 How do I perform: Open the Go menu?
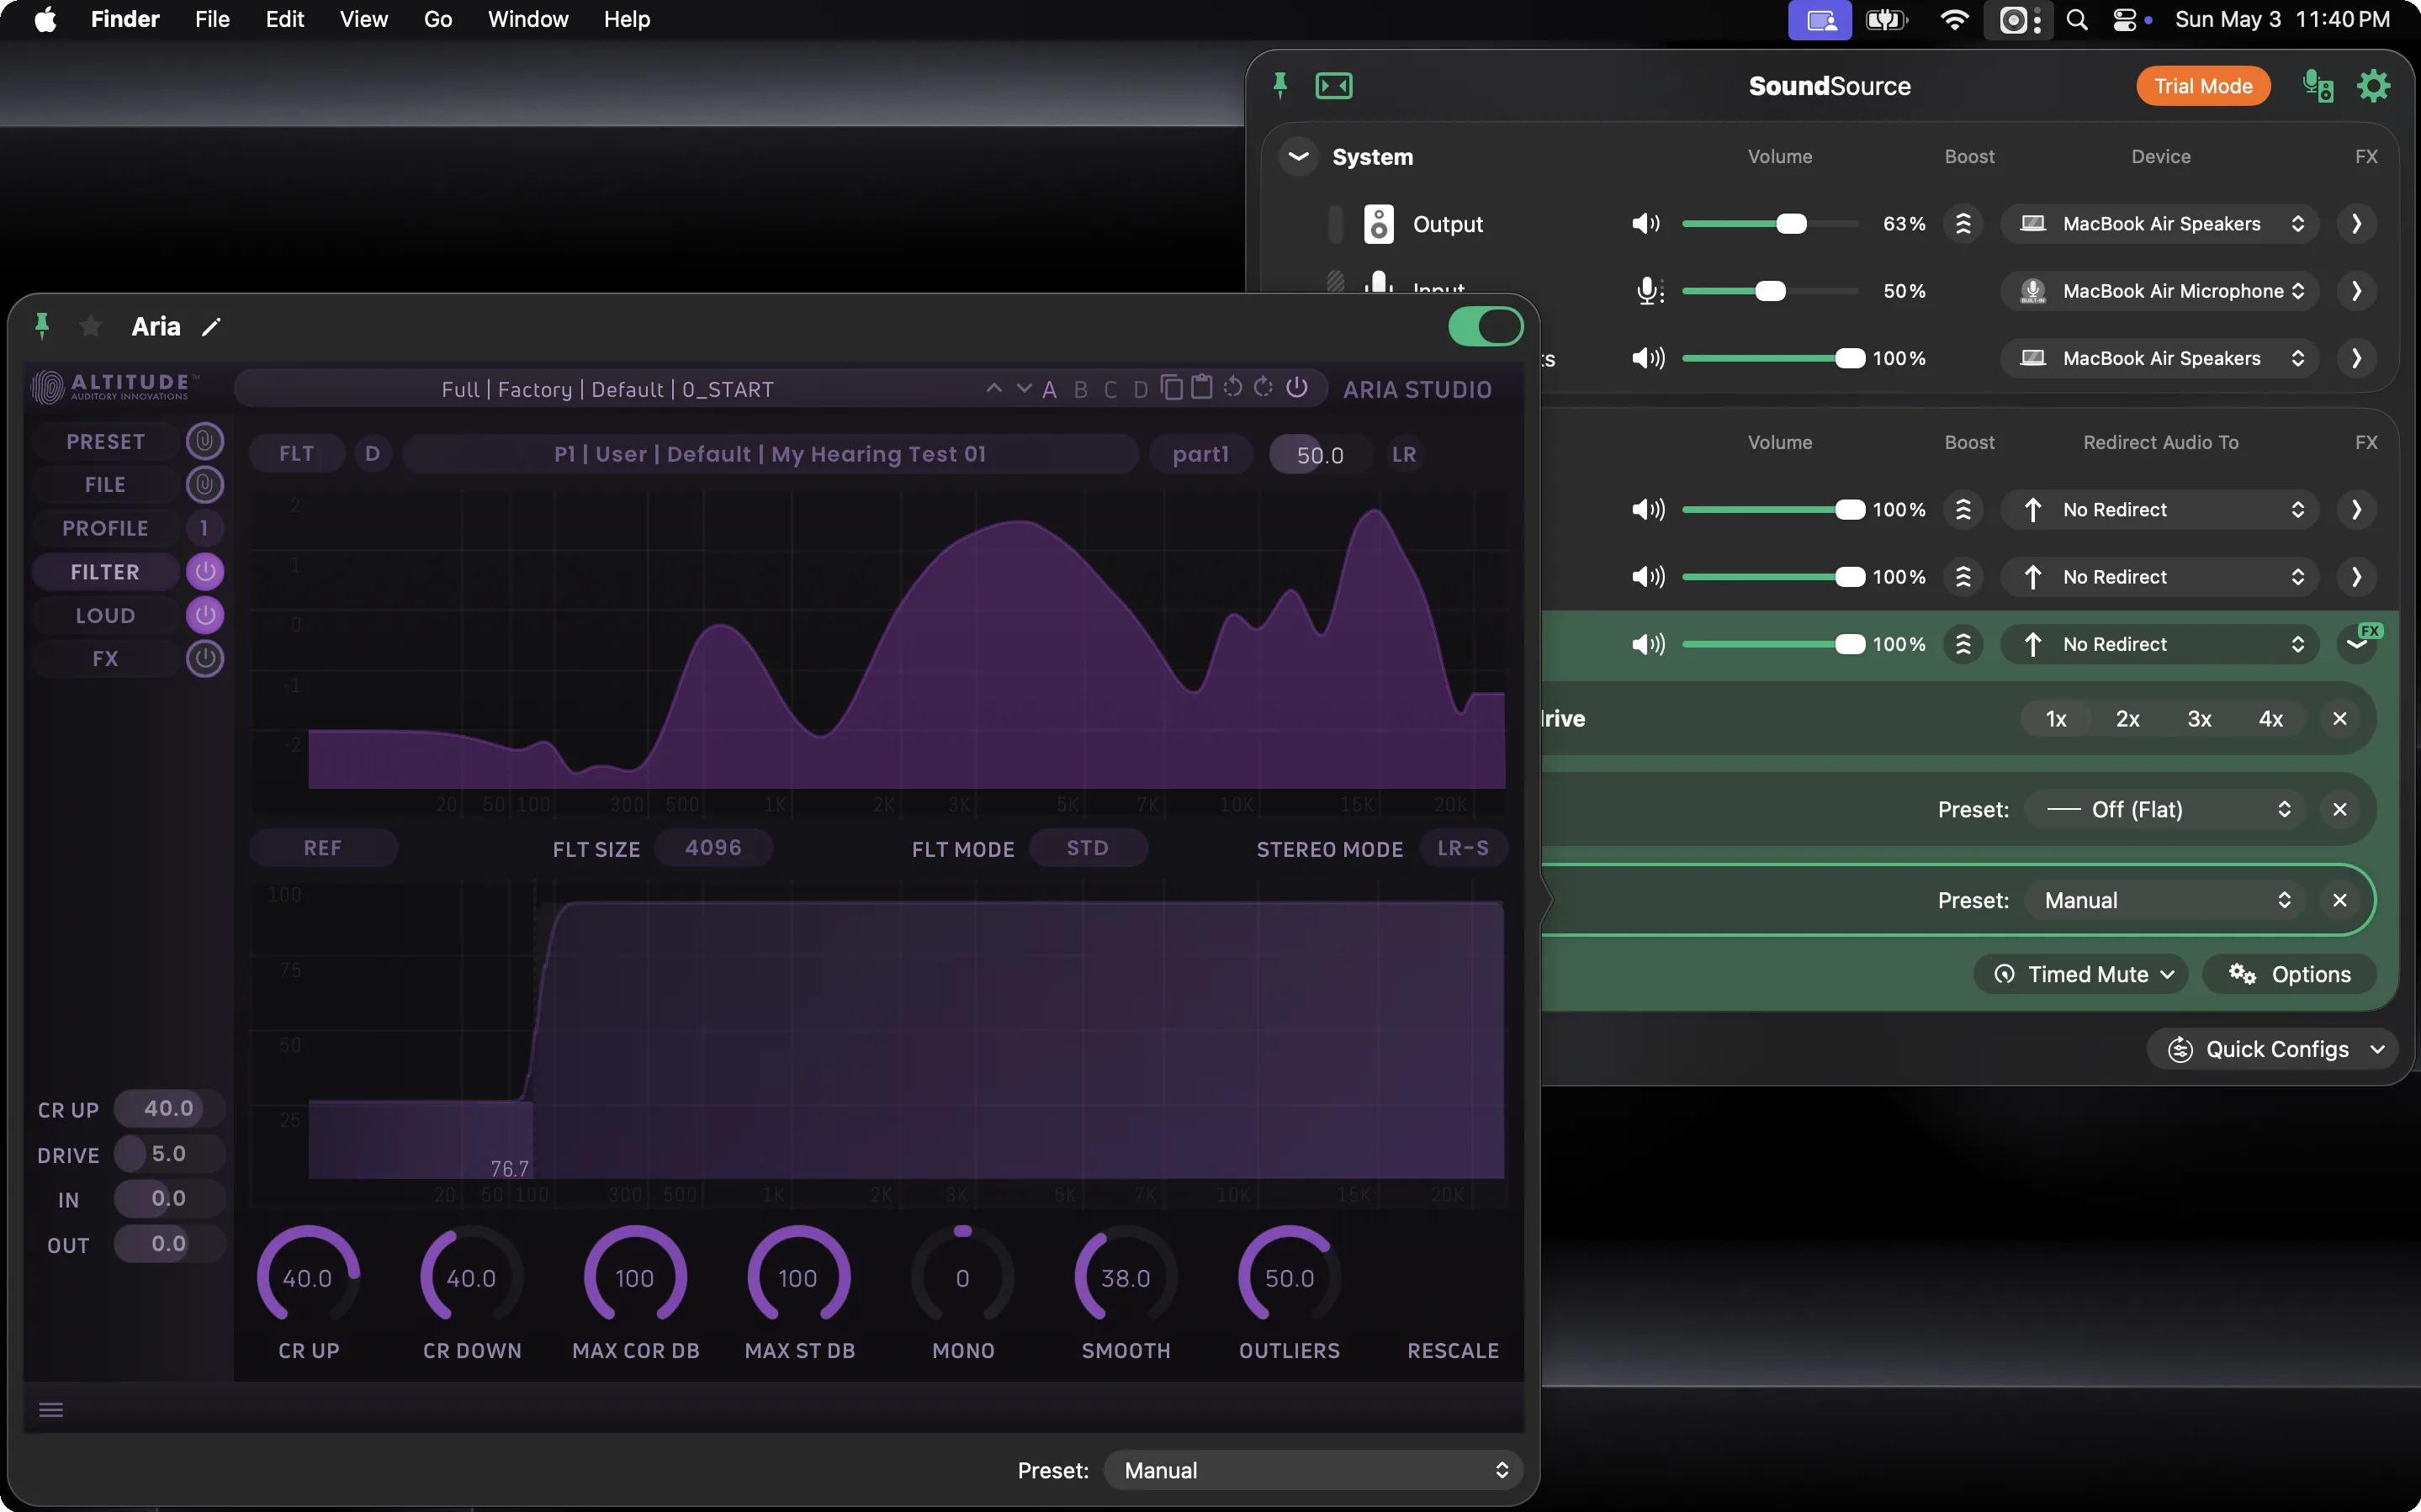[x=438, y=20]
